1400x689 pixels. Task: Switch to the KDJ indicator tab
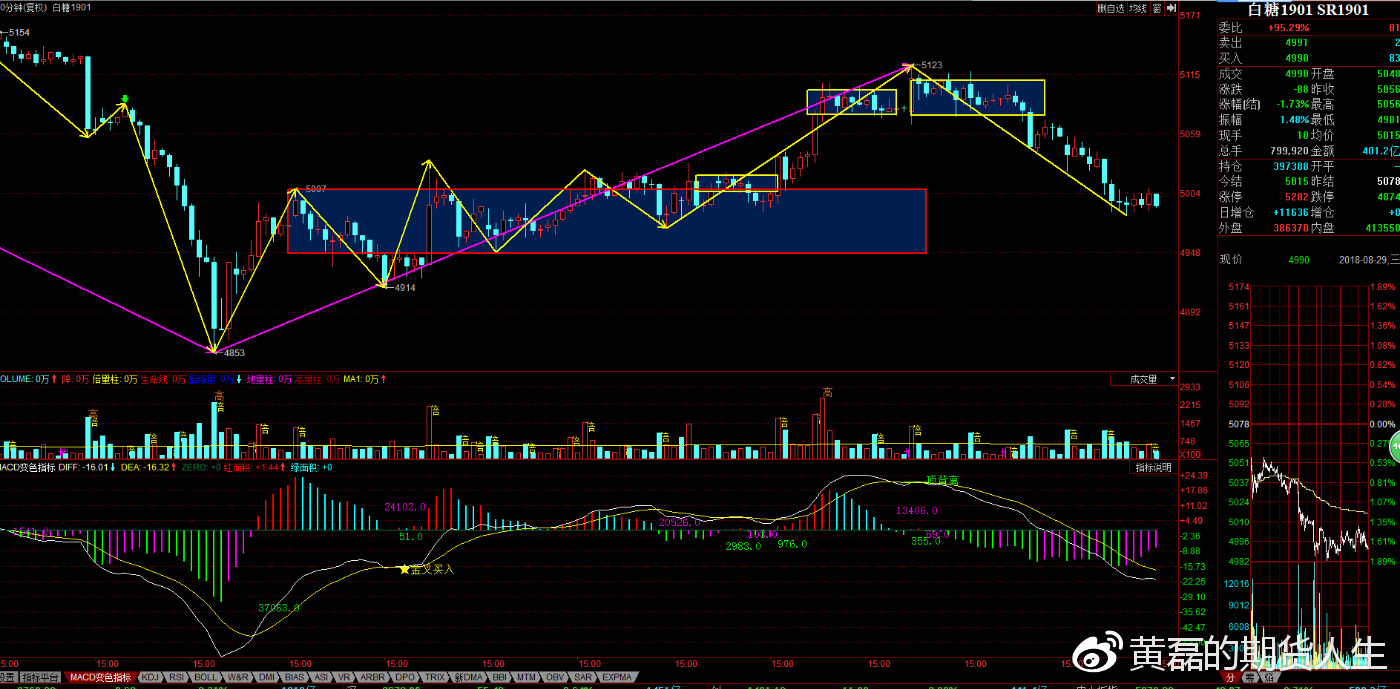(x=150, y=677)
